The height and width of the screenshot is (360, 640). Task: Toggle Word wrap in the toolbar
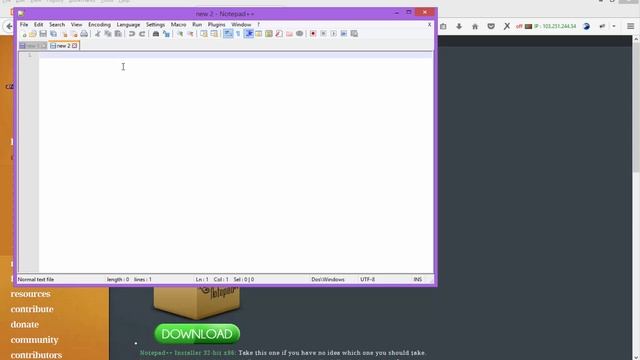coord(228,34)
